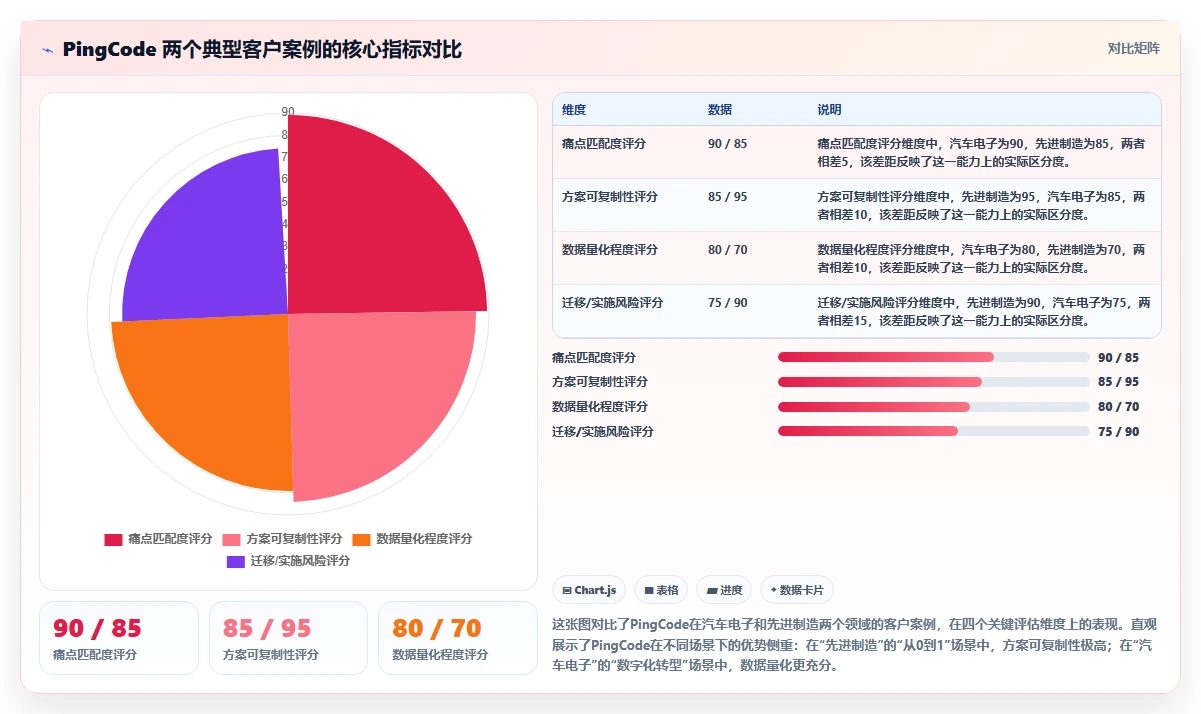Click the 迁移/实施风险评分 description cell text
Screen dimensions: 1201x714
coord(984,311)
